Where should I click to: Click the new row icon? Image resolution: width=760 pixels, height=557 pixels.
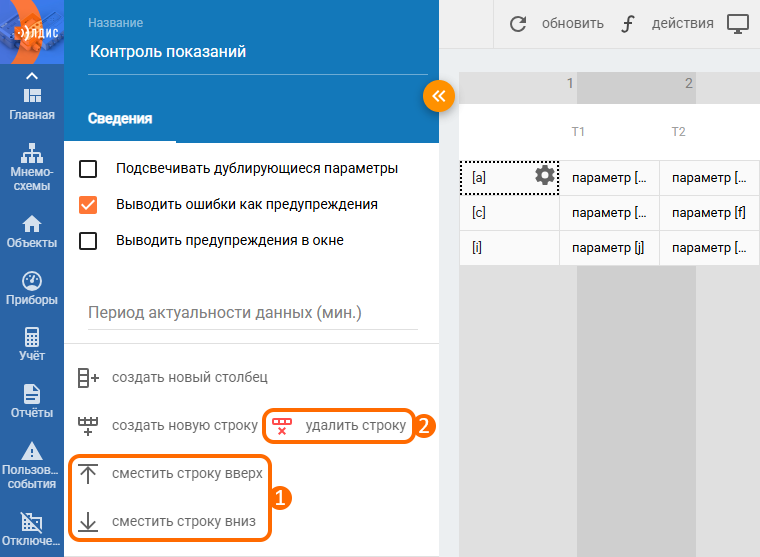tap(88, 426)
